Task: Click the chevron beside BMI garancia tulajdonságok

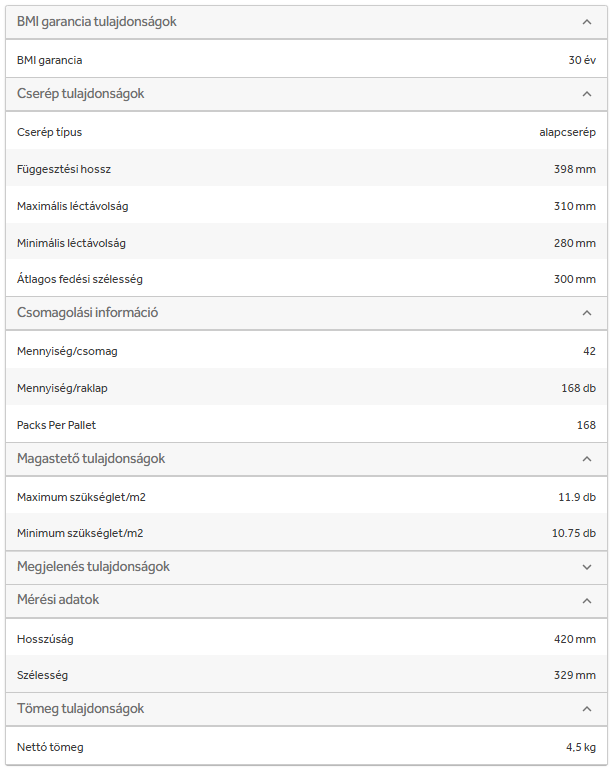Action: tap(586, 21)
